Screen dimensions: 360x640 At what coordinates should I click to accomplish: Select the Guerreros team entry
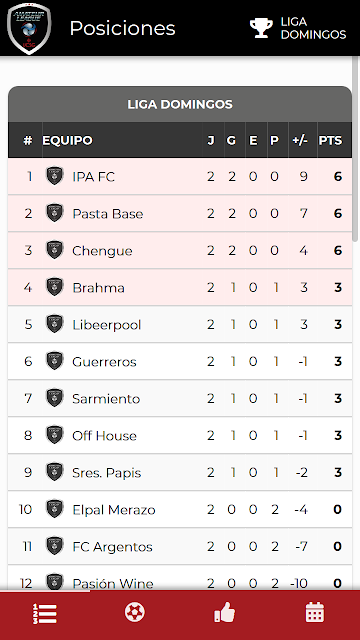point(180,361)
